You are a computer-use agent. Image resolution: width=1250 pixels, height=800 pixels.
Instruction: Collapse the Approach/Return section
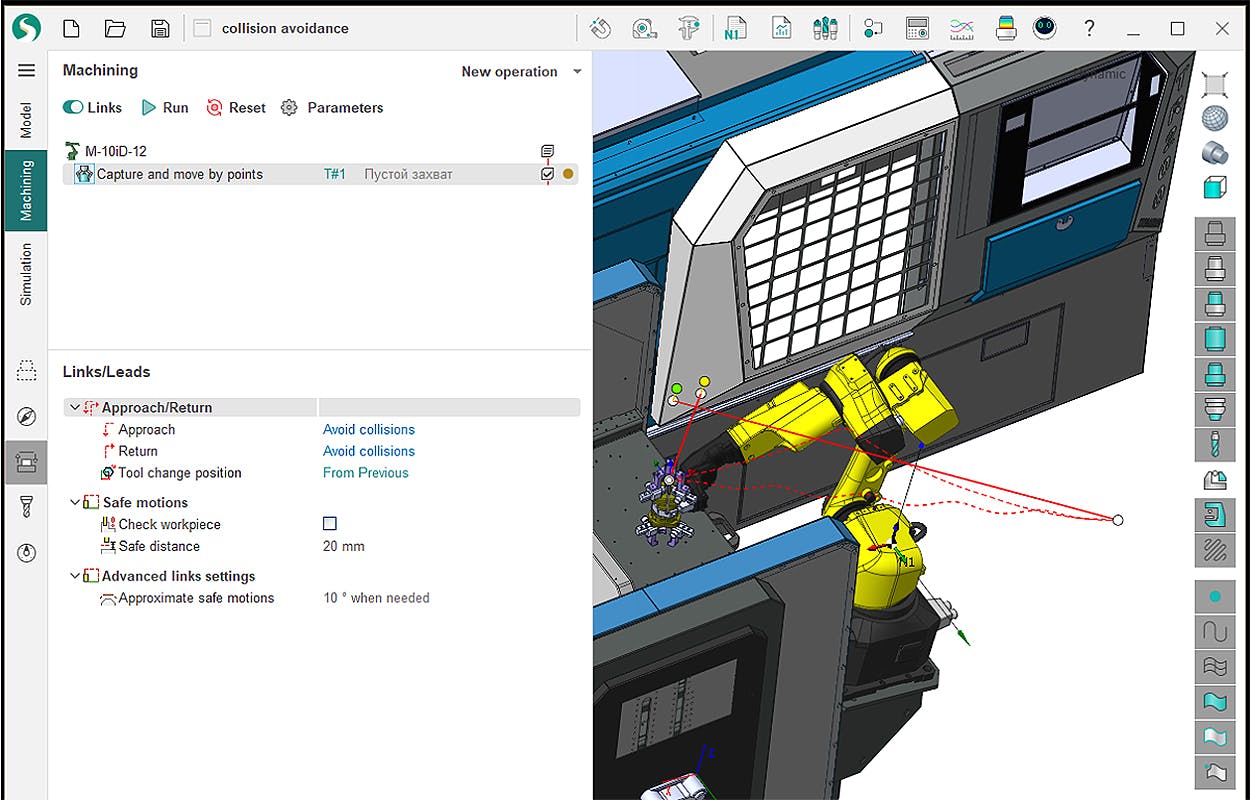coord(76,407)
